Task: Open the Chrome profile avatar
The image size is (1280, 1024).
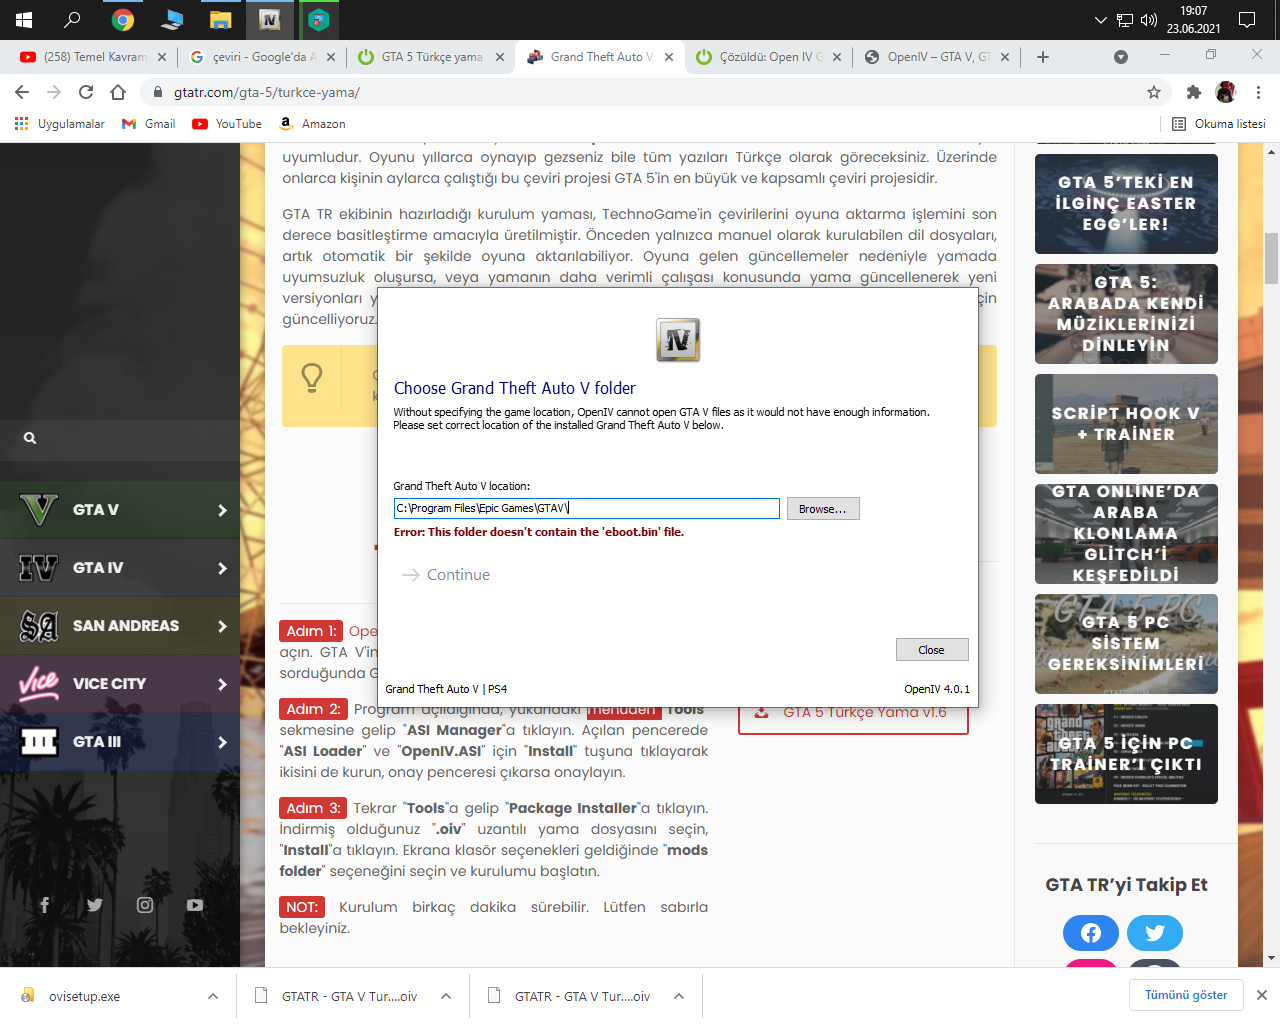Action: 1225,92
